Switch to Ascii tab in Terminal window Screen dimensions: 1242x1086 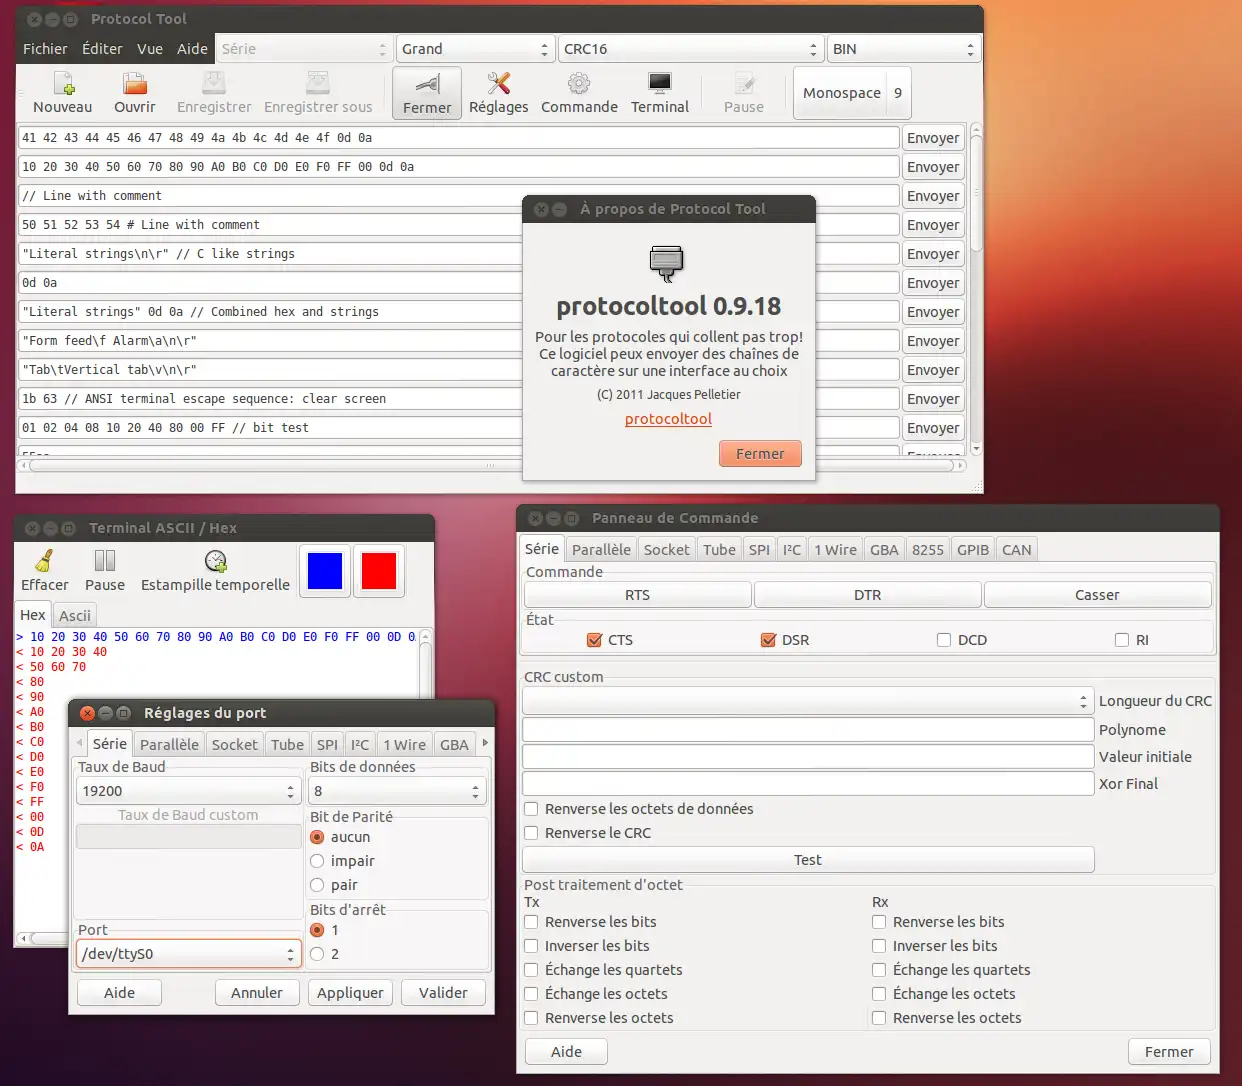point(75,616)
